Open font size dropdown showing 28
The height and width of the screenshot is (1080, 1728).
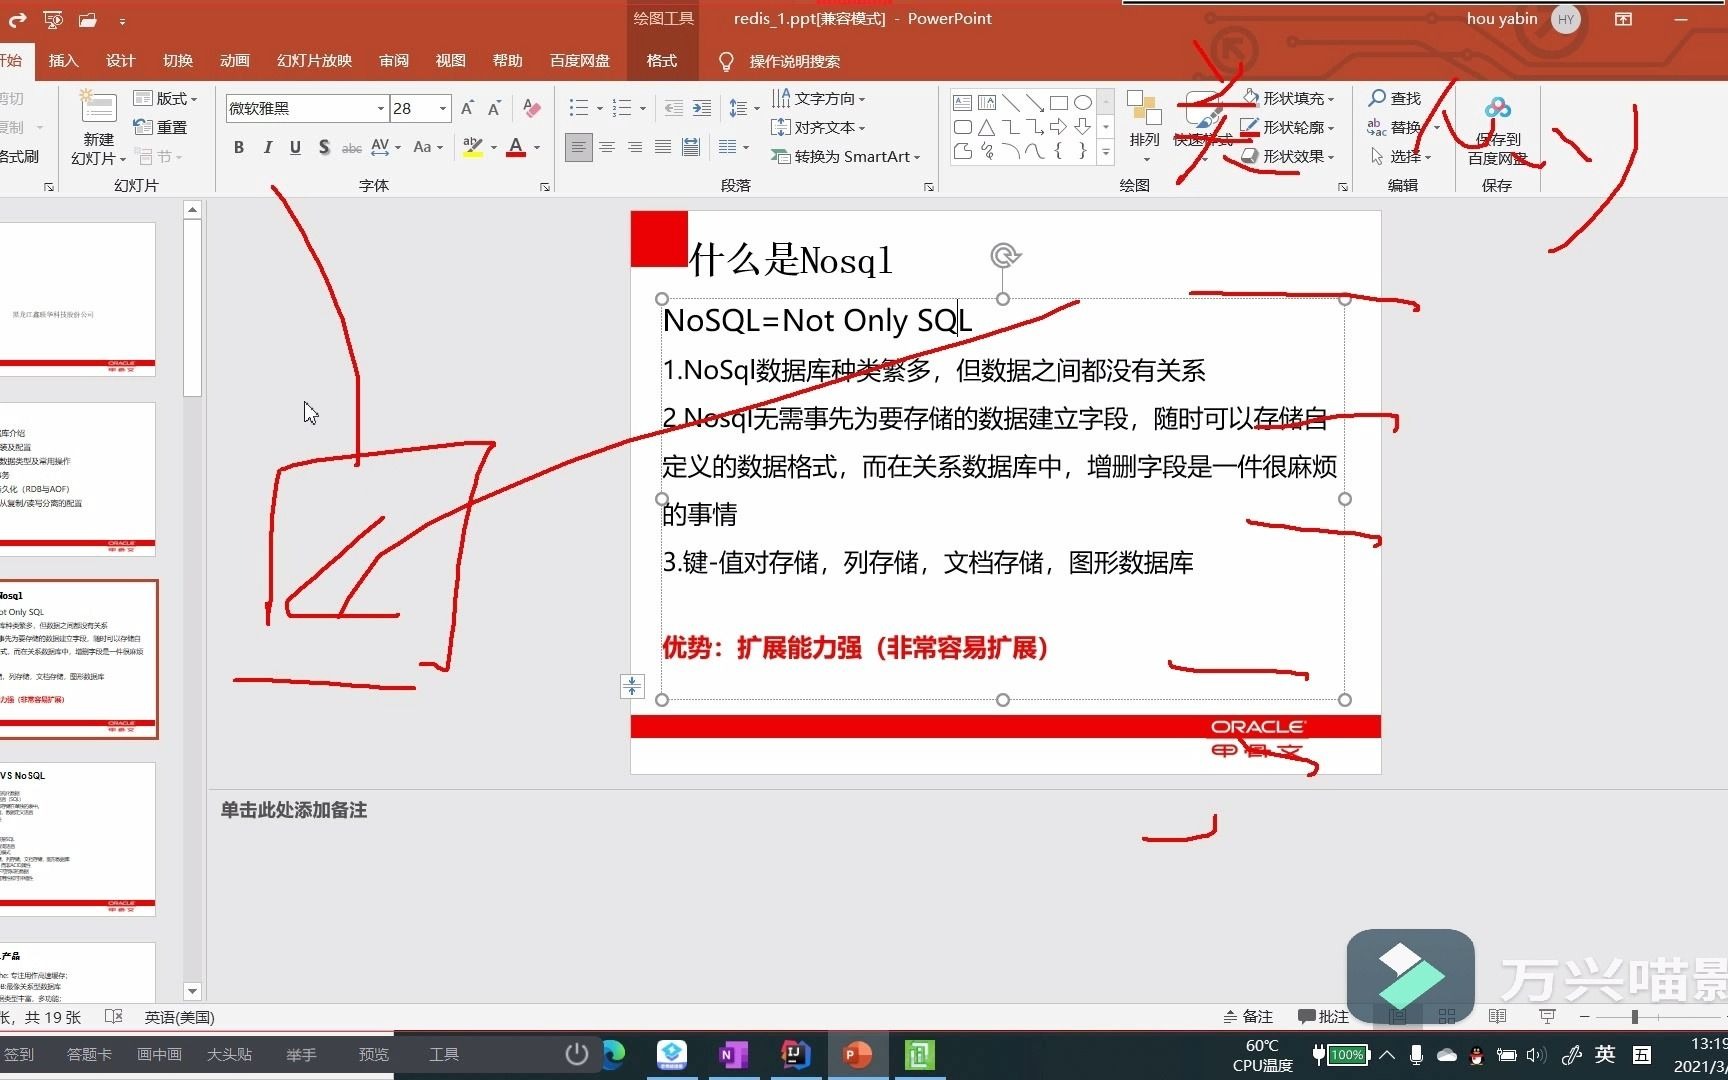[x=443, y=108]
